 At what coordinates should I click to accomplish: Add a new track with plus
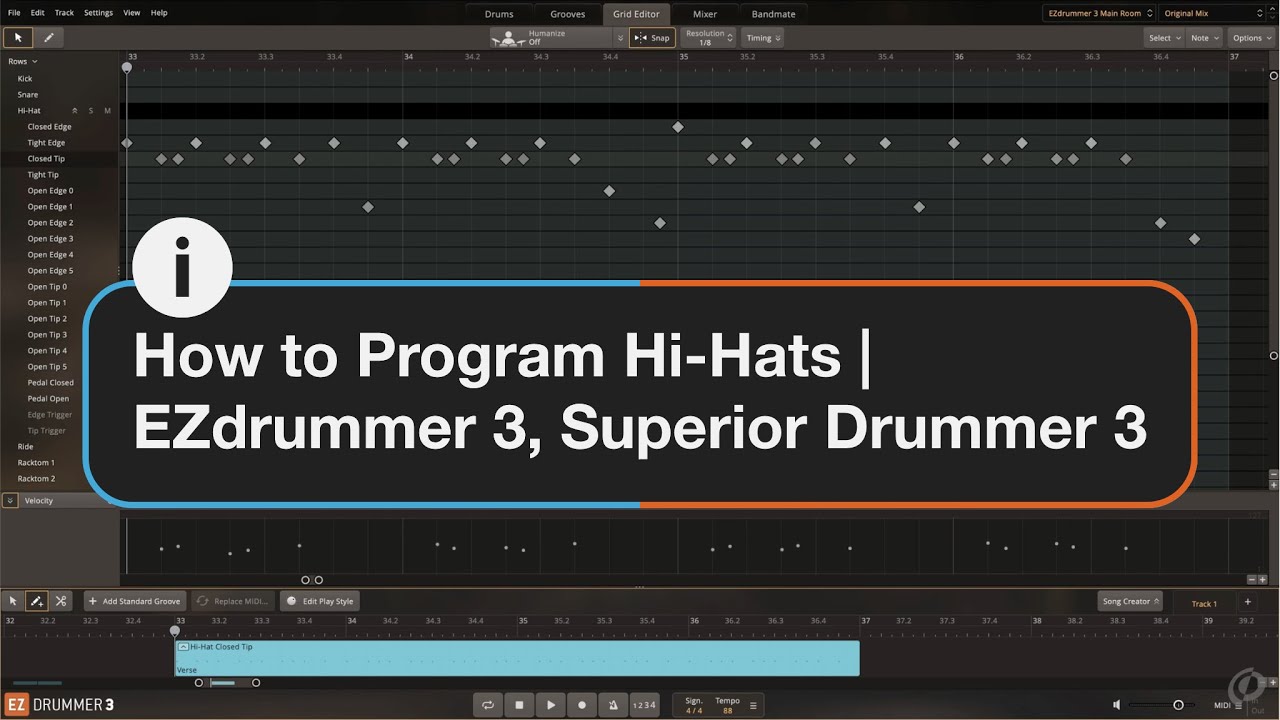(1247, 602)
